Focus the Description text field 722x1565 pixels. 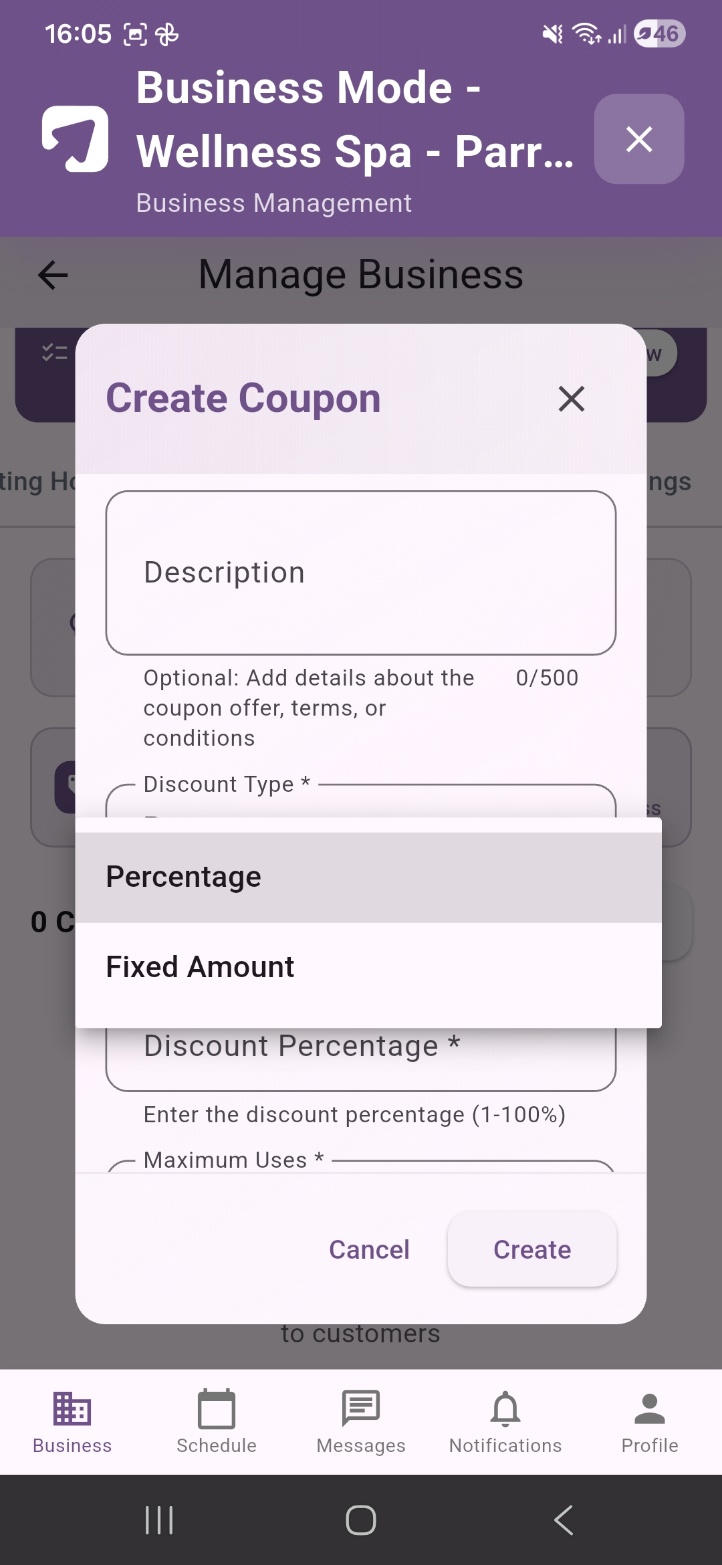(x=361, y=573)
